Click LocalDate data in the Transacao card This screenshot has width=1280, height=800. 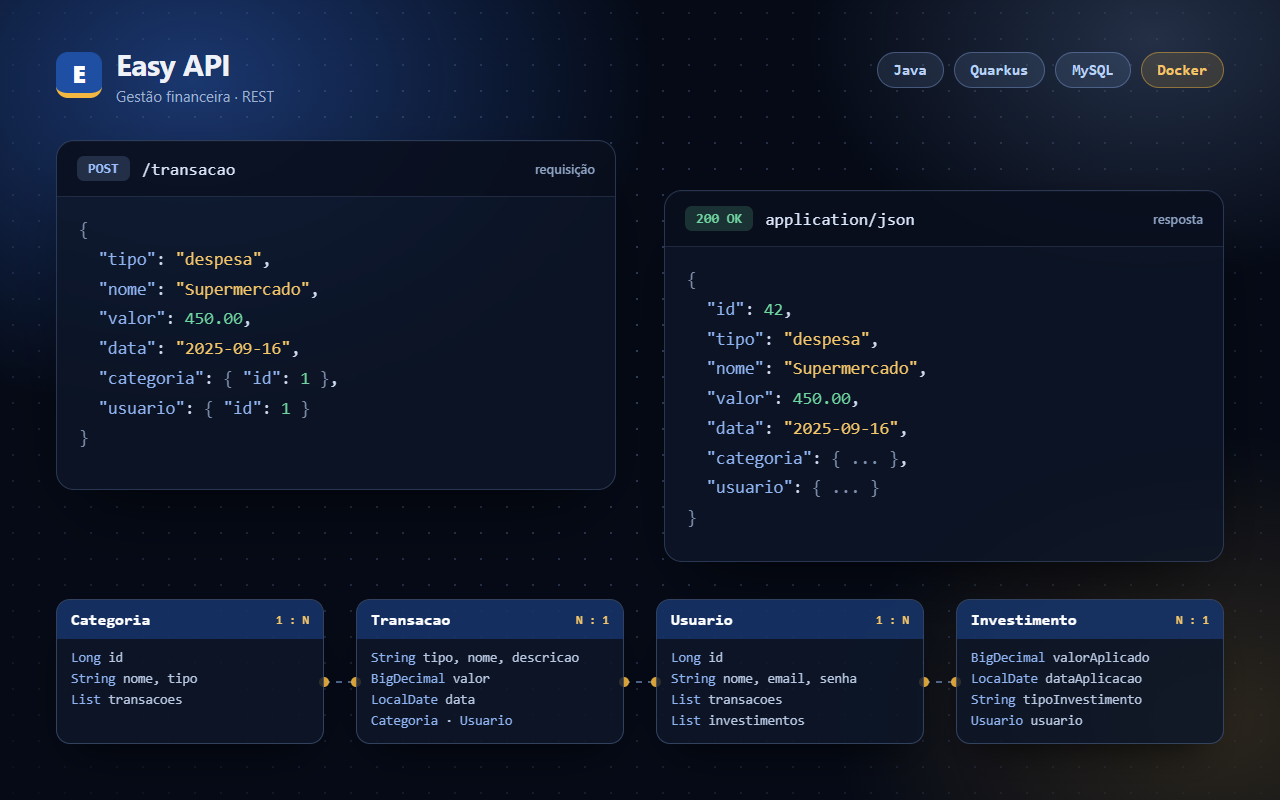423,700
